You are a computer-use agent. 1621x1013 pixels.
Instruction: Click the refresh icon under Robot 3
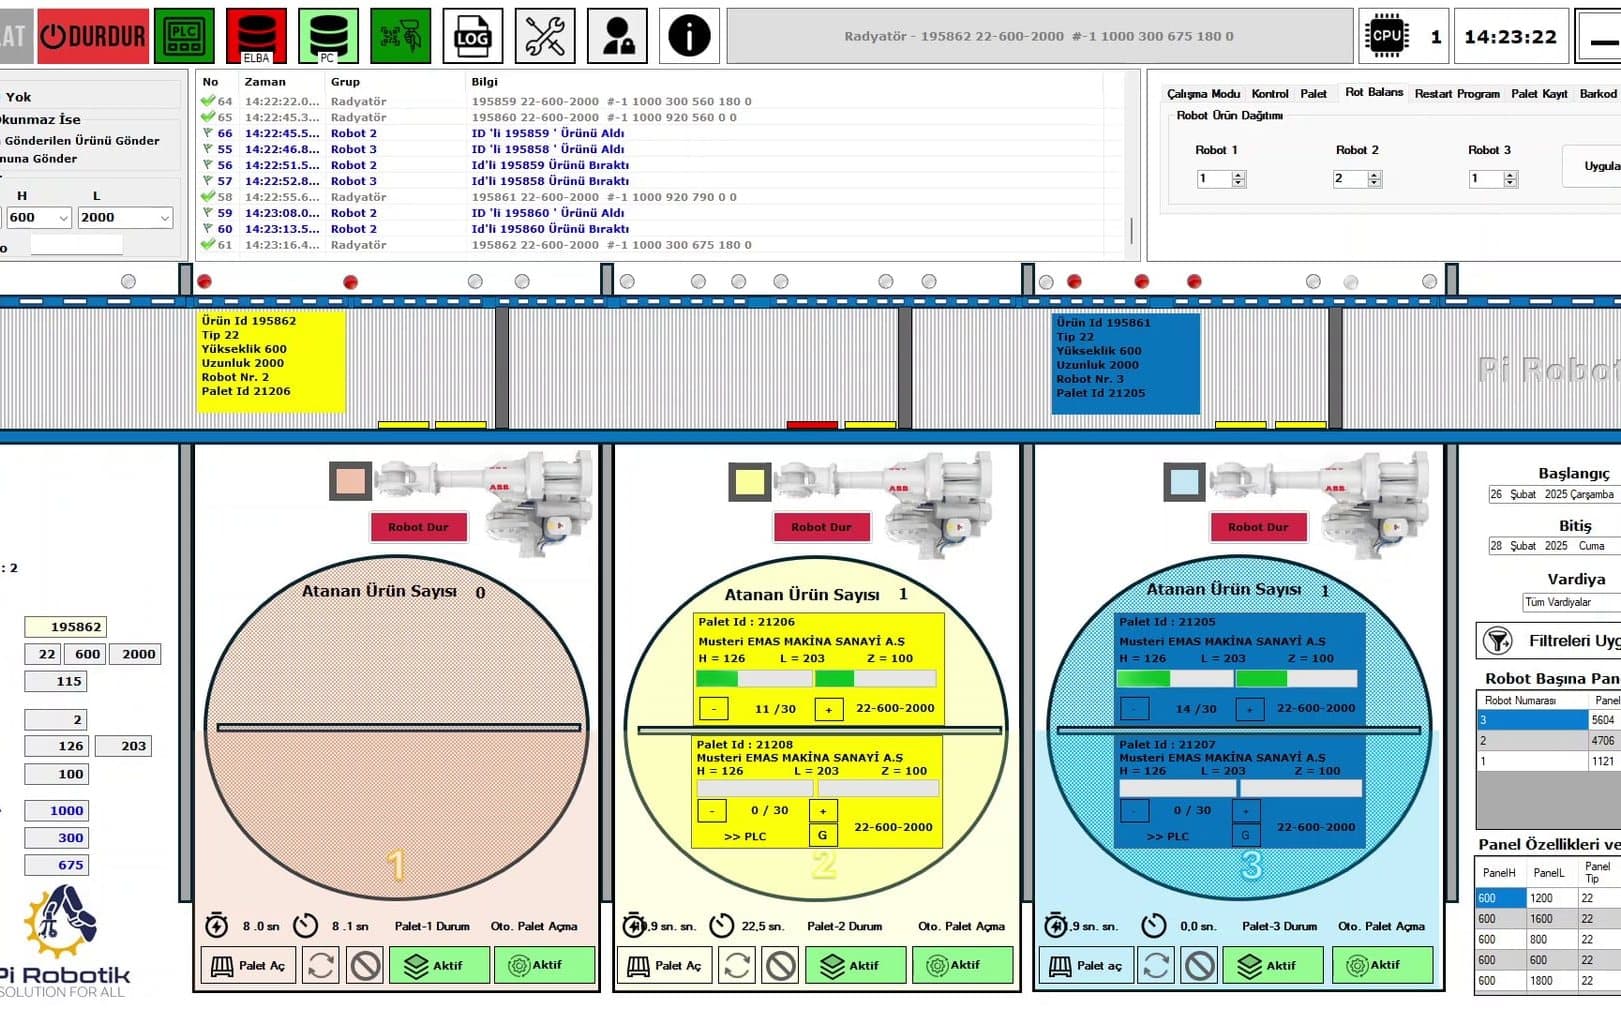1156,965
